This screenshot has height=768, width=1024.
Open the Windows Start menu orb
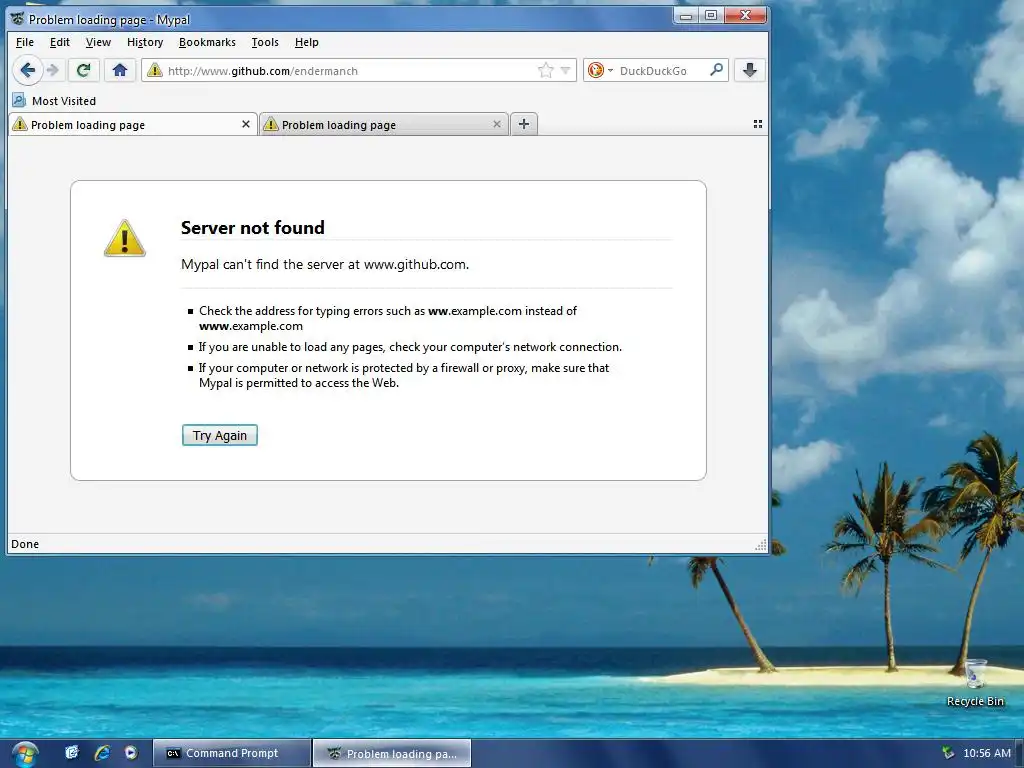[24, 754]
